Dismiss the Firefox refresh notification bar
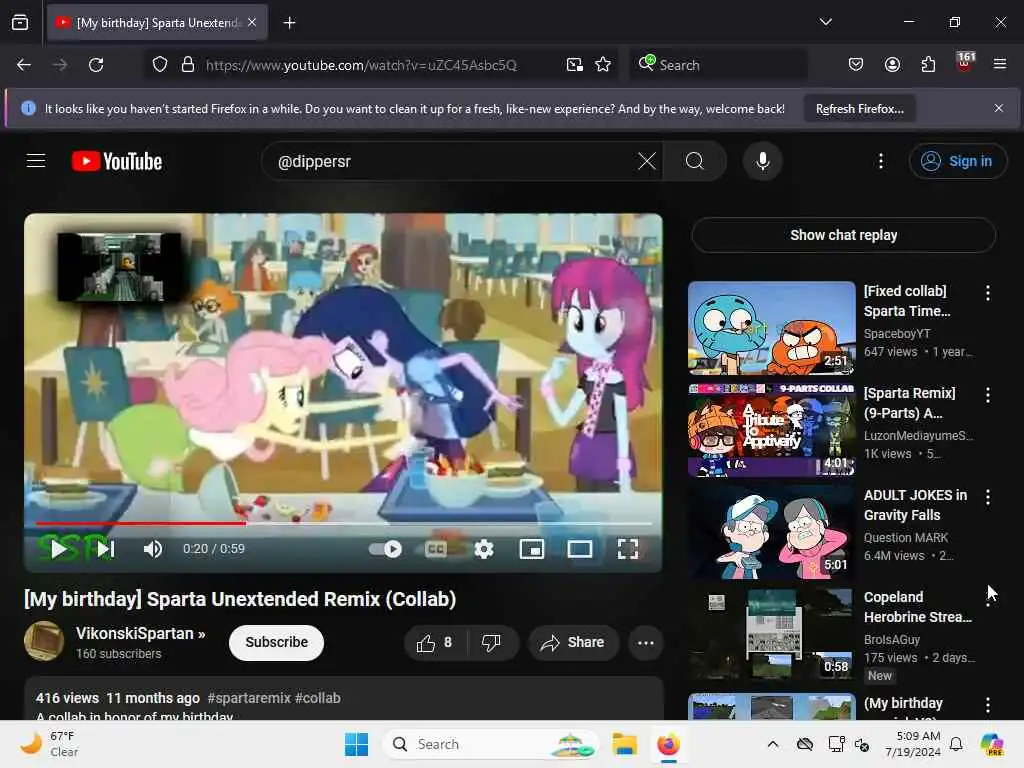Viewport: 1024px width, 768px height. click(x=998, y=108)
